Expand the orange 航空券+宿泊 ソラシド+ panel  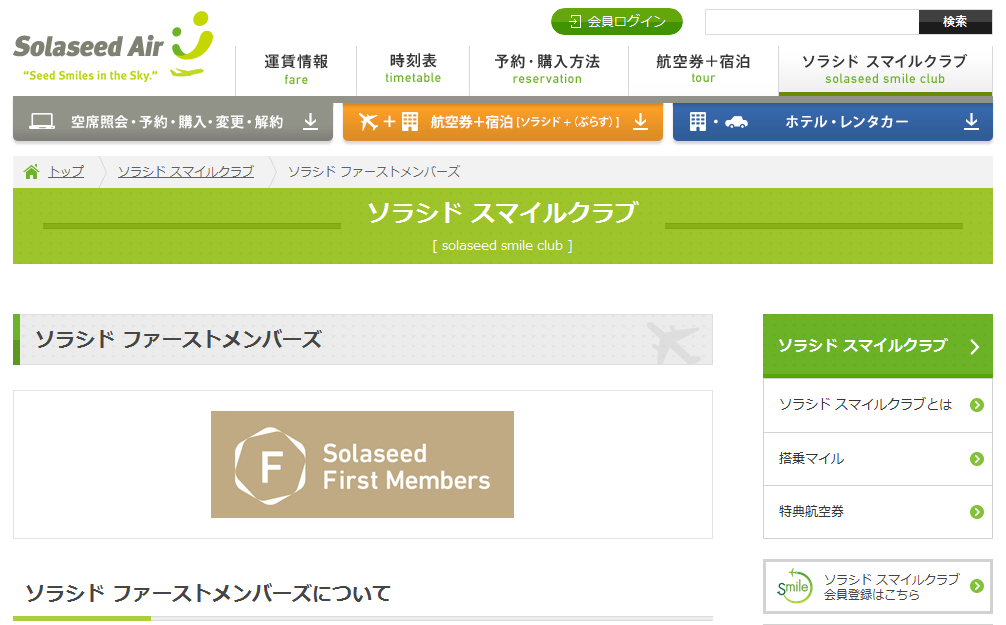point(502,122)
